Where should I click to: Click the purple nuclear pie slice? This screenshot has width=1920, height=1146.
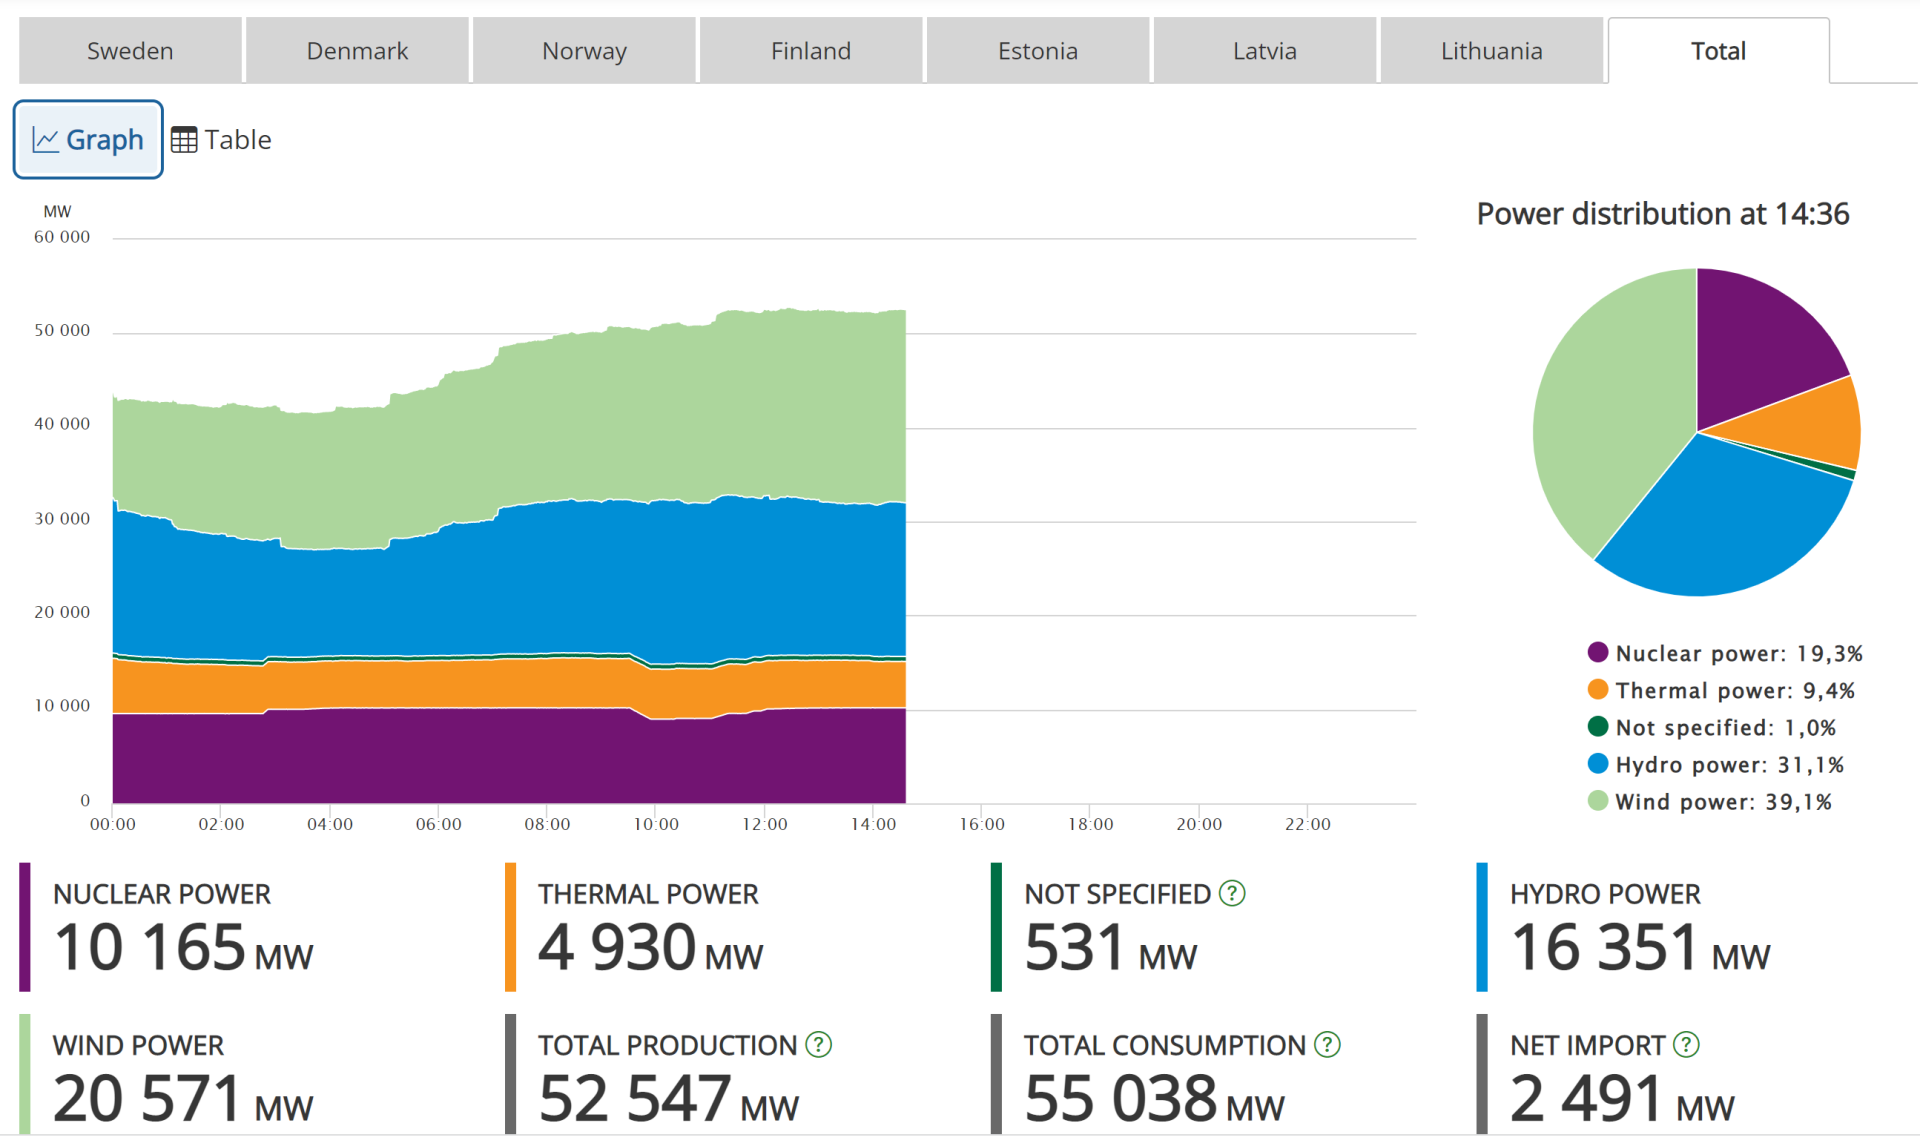(x=1757, y=345)
